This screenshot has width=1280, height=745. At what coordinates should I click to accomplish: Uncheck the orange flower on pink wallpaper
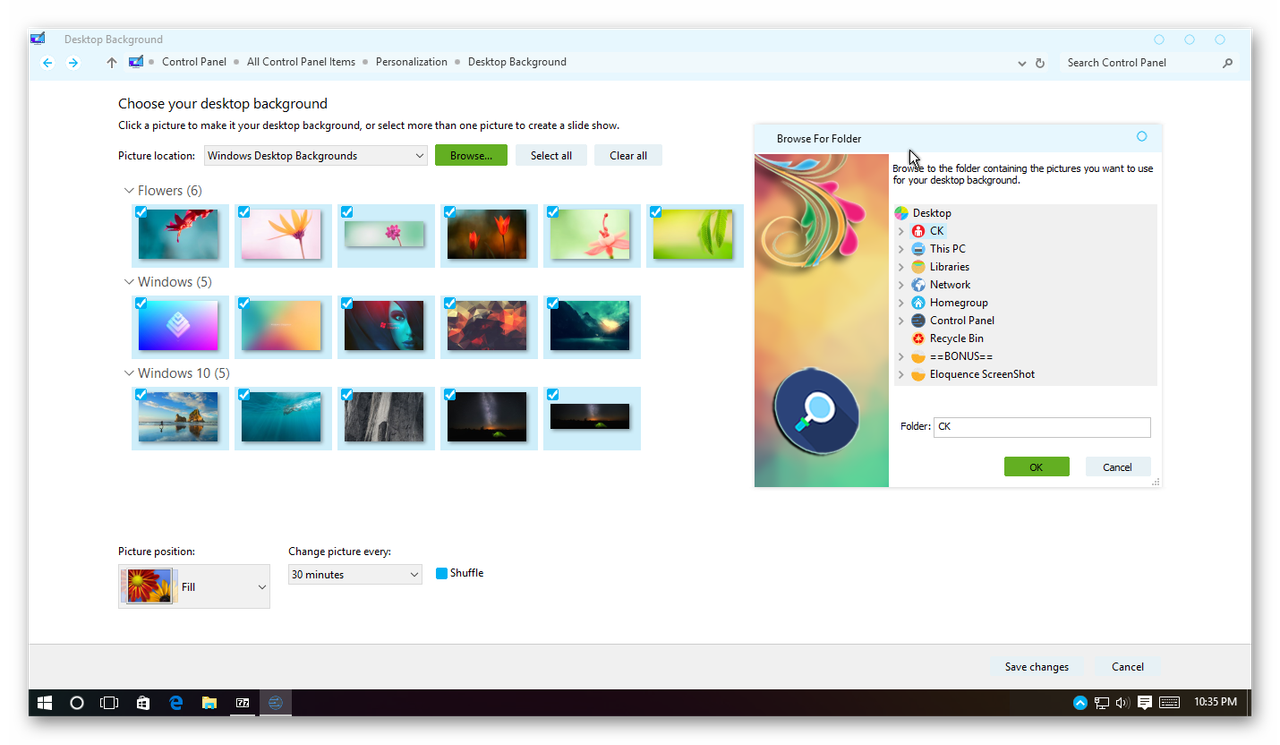point(244,212)
